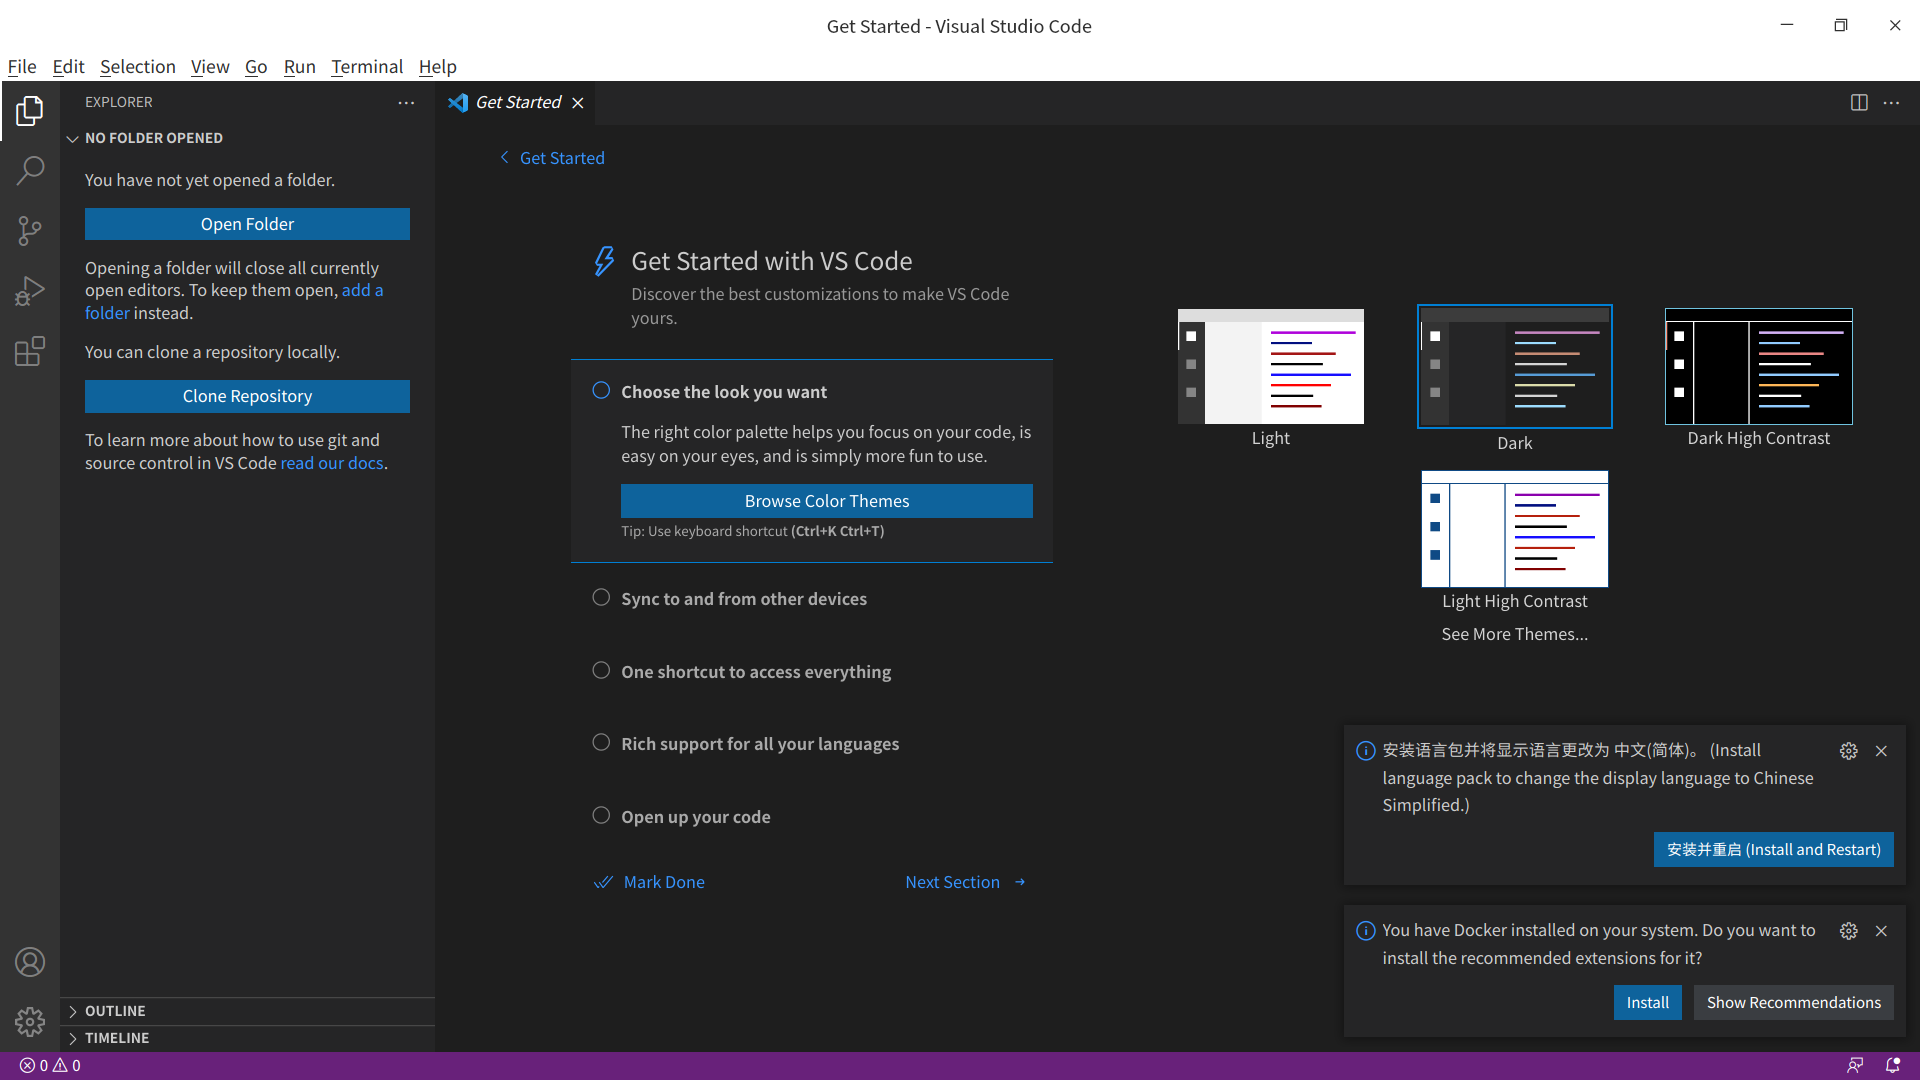This screenshot has height=1080, width=1920.
Task: Expand the OUTLINE section
Action: click(115, 1011)
